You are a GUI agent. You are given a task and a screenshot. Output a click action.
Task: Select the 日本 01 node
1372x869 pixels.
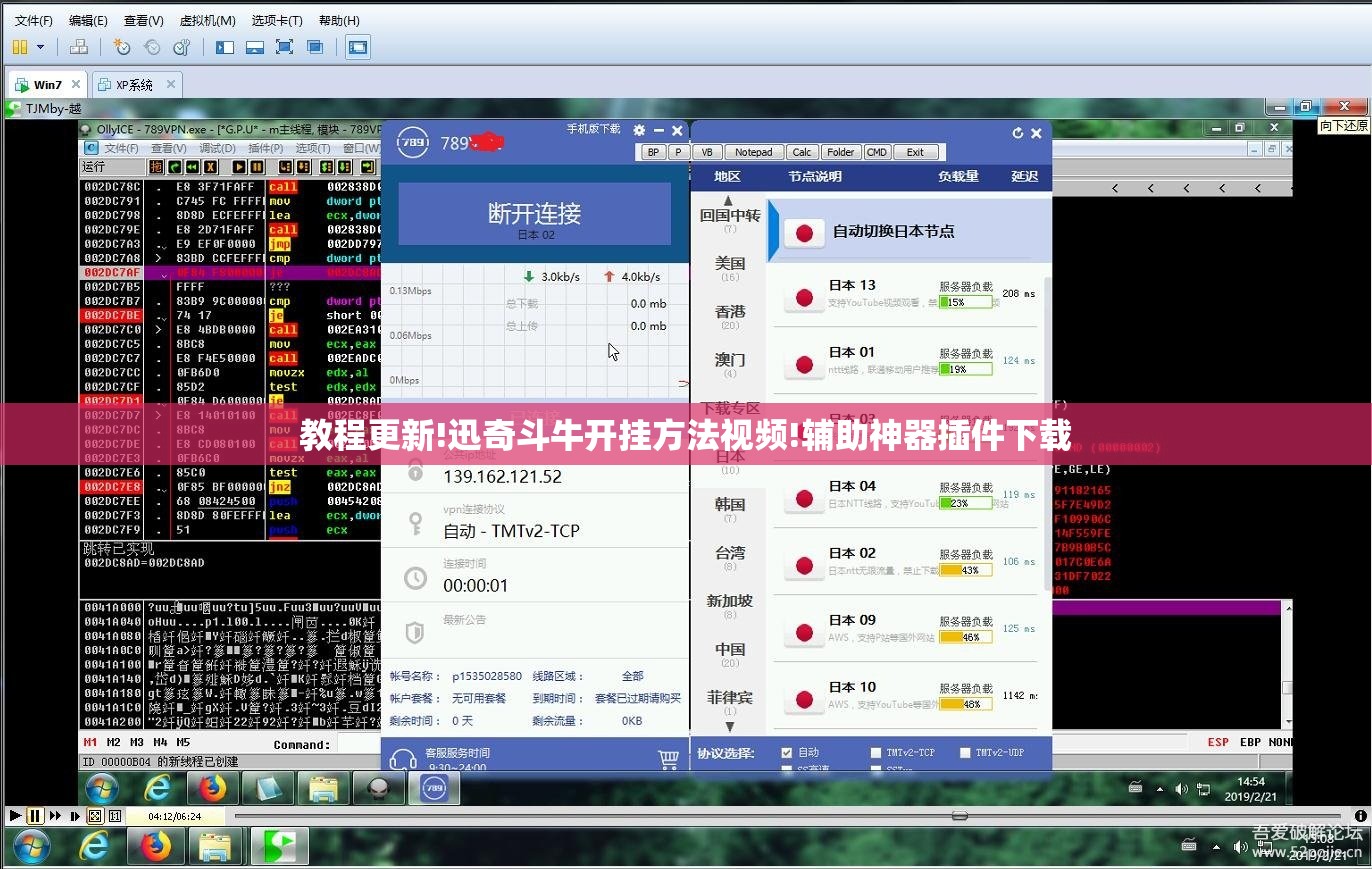[905, 361]
